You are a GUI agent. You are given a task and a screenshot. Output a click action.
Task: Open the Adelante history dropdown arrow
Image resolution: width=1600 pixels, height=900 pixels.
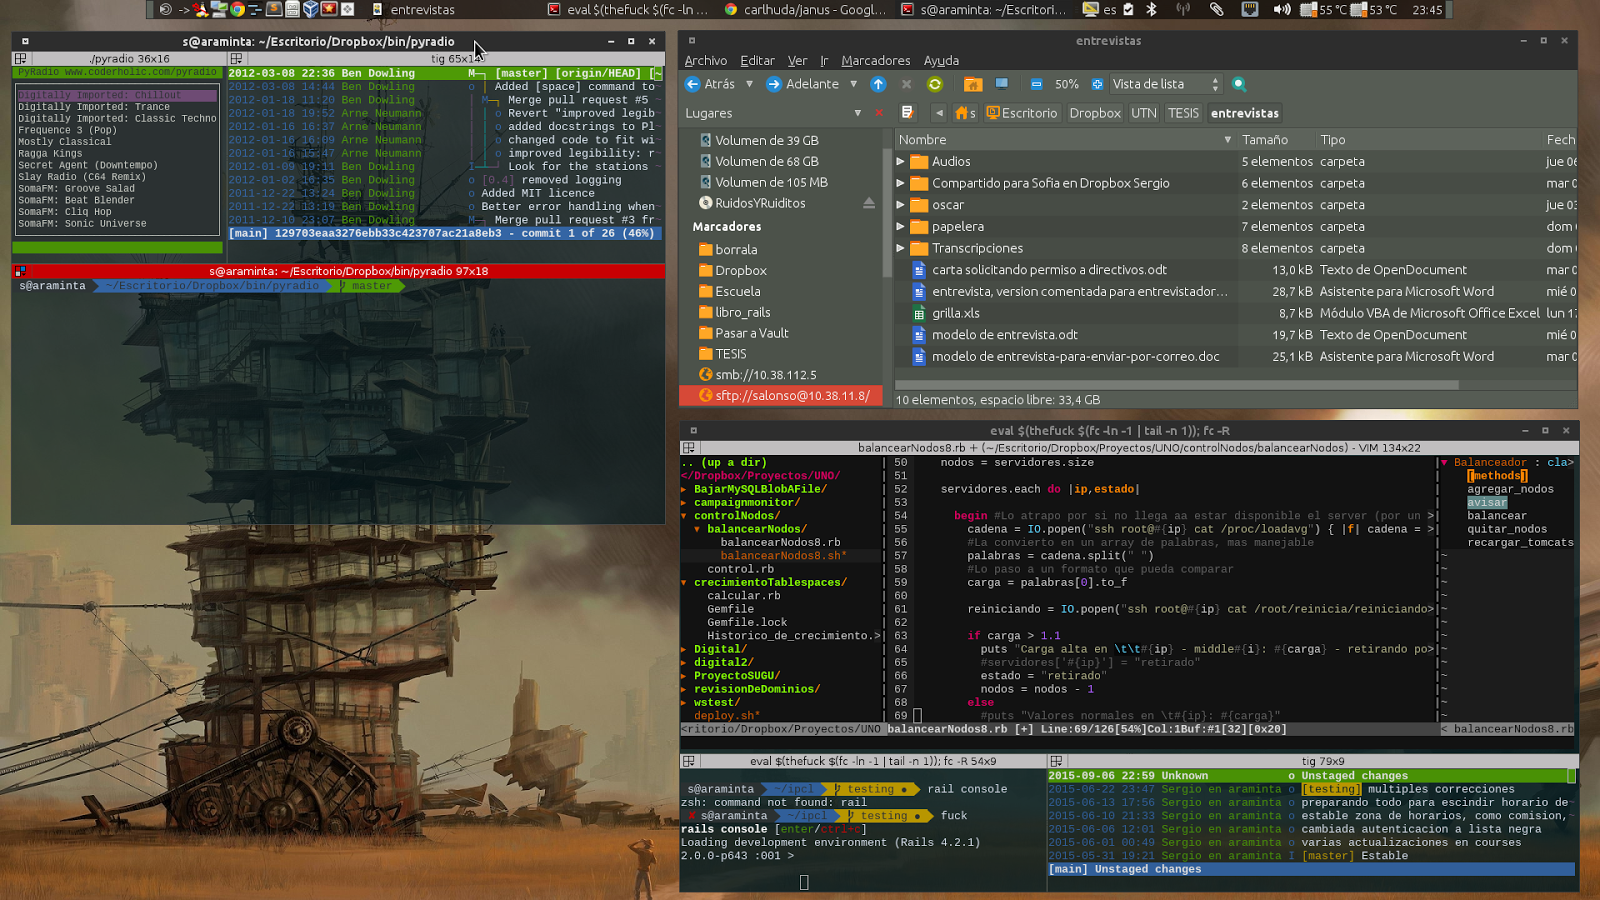click(x=853, y=84)
